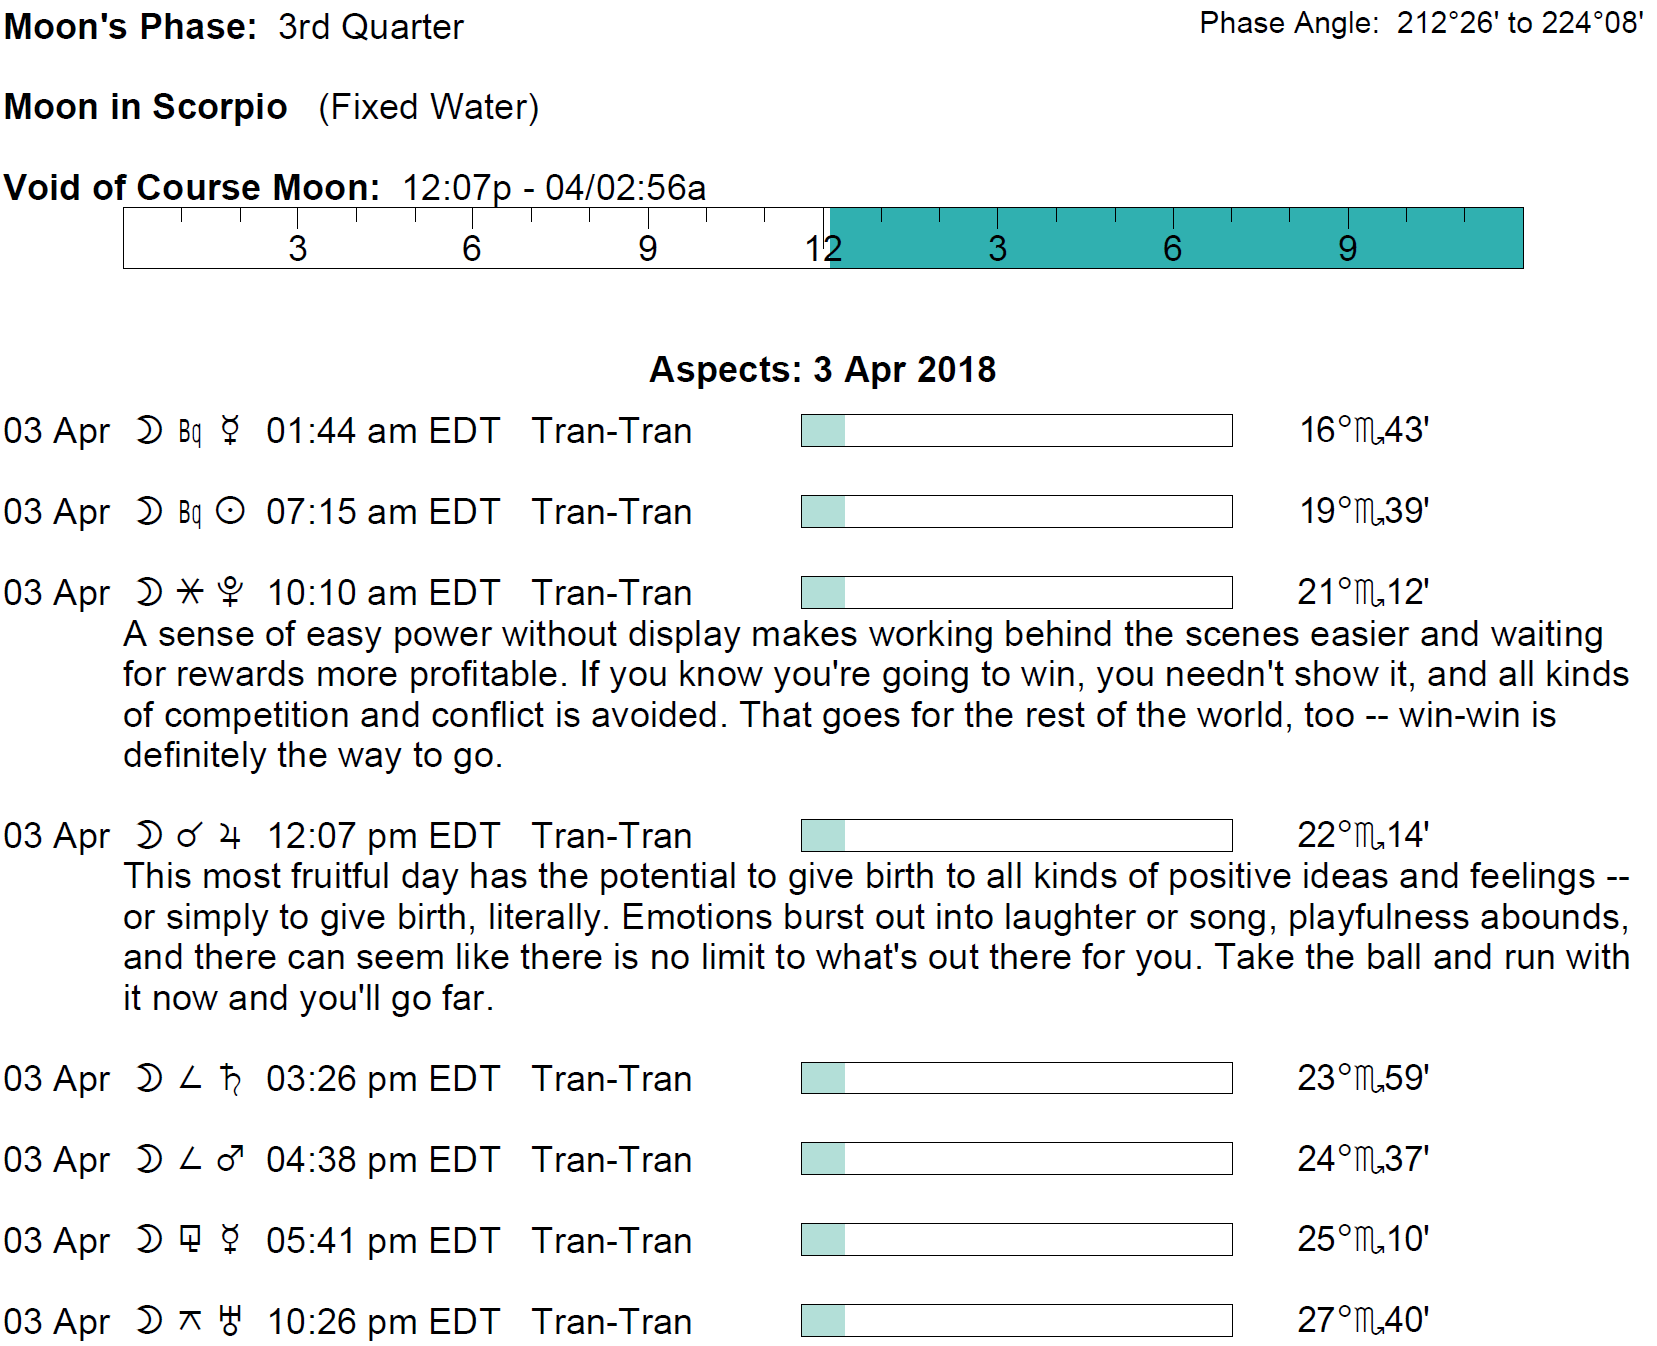Click the conjunction symbol in the 12:07 pm aspect
The image size is (1657, 1346).
(x=190, y=836)
